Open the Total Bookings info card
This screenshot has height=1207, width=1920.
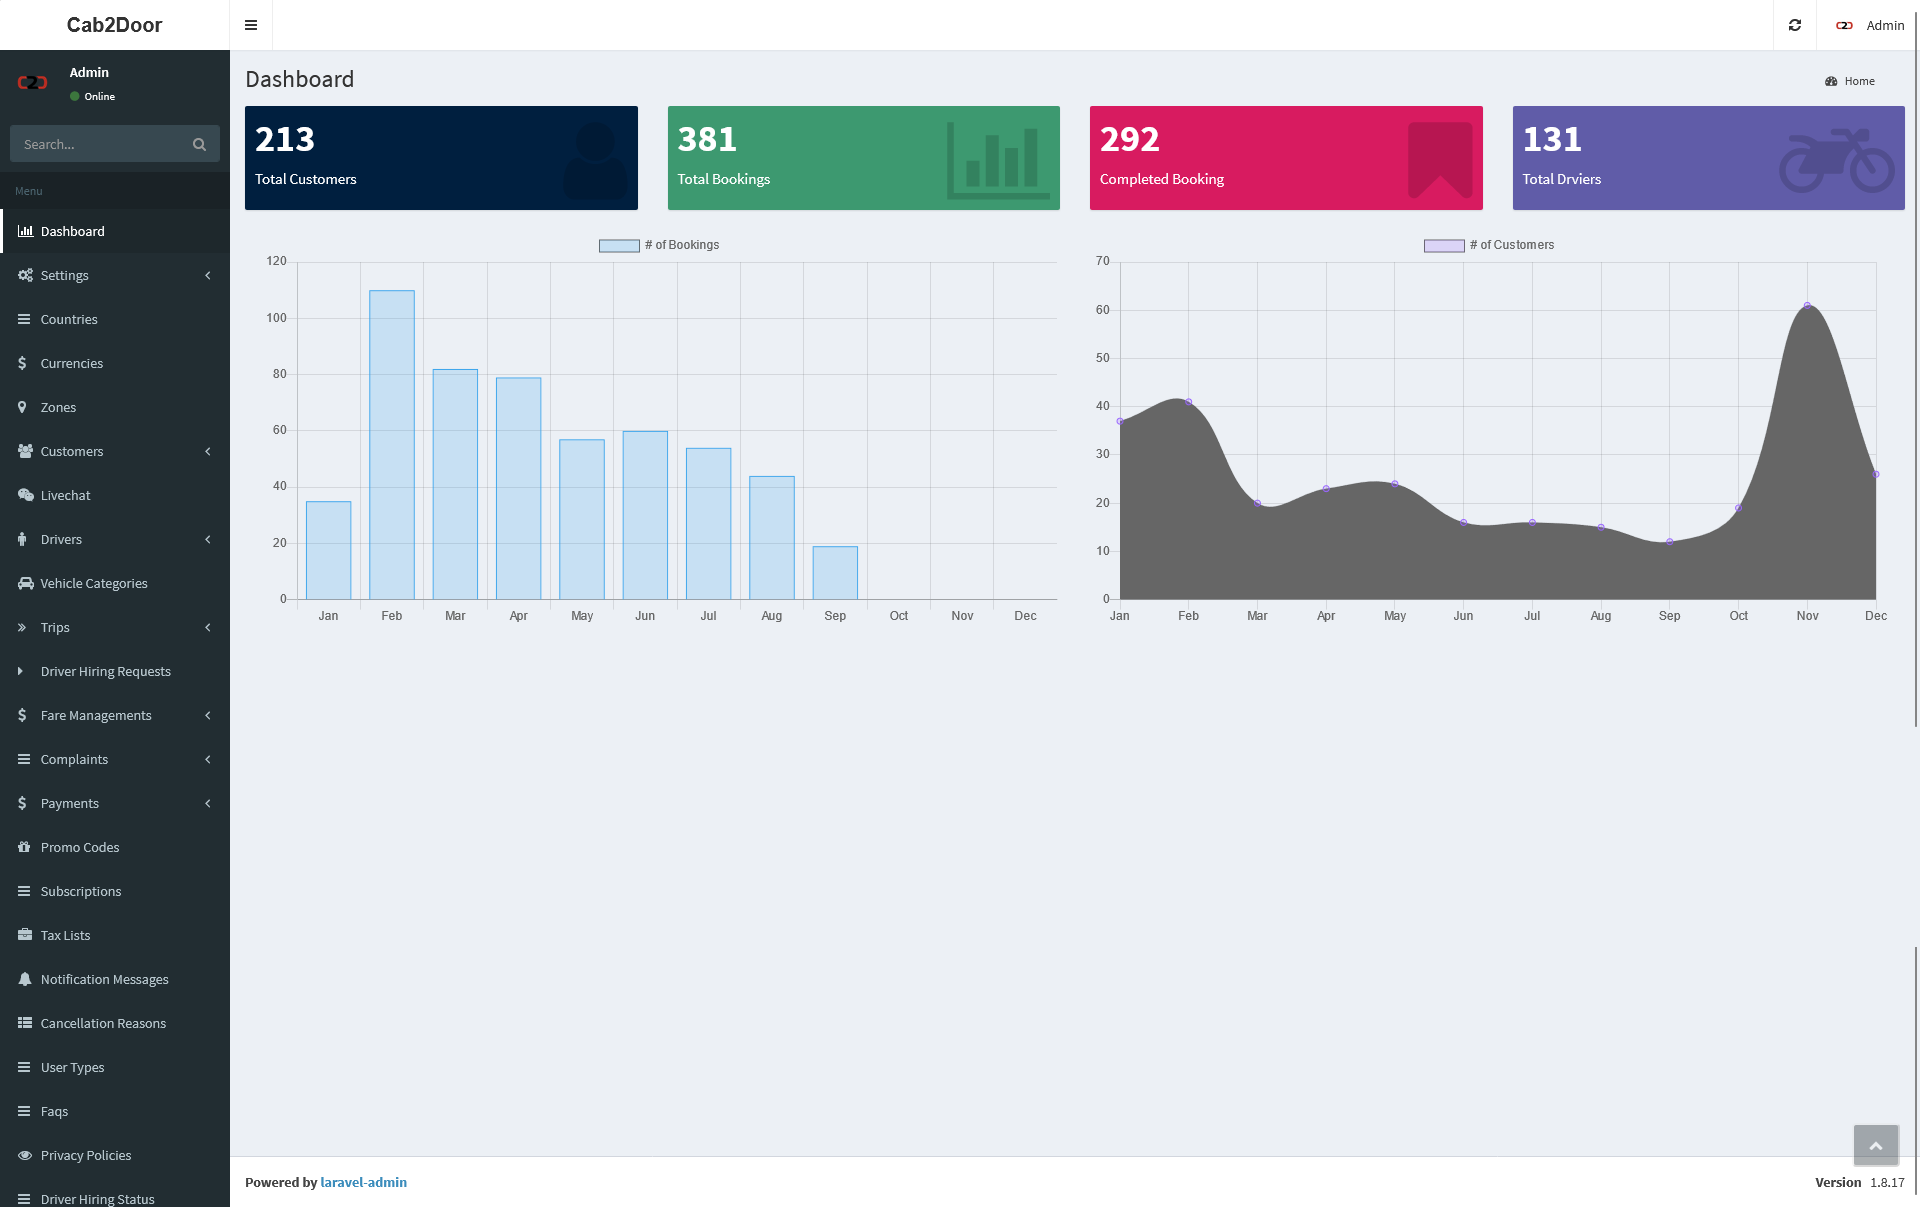(863, 158)
